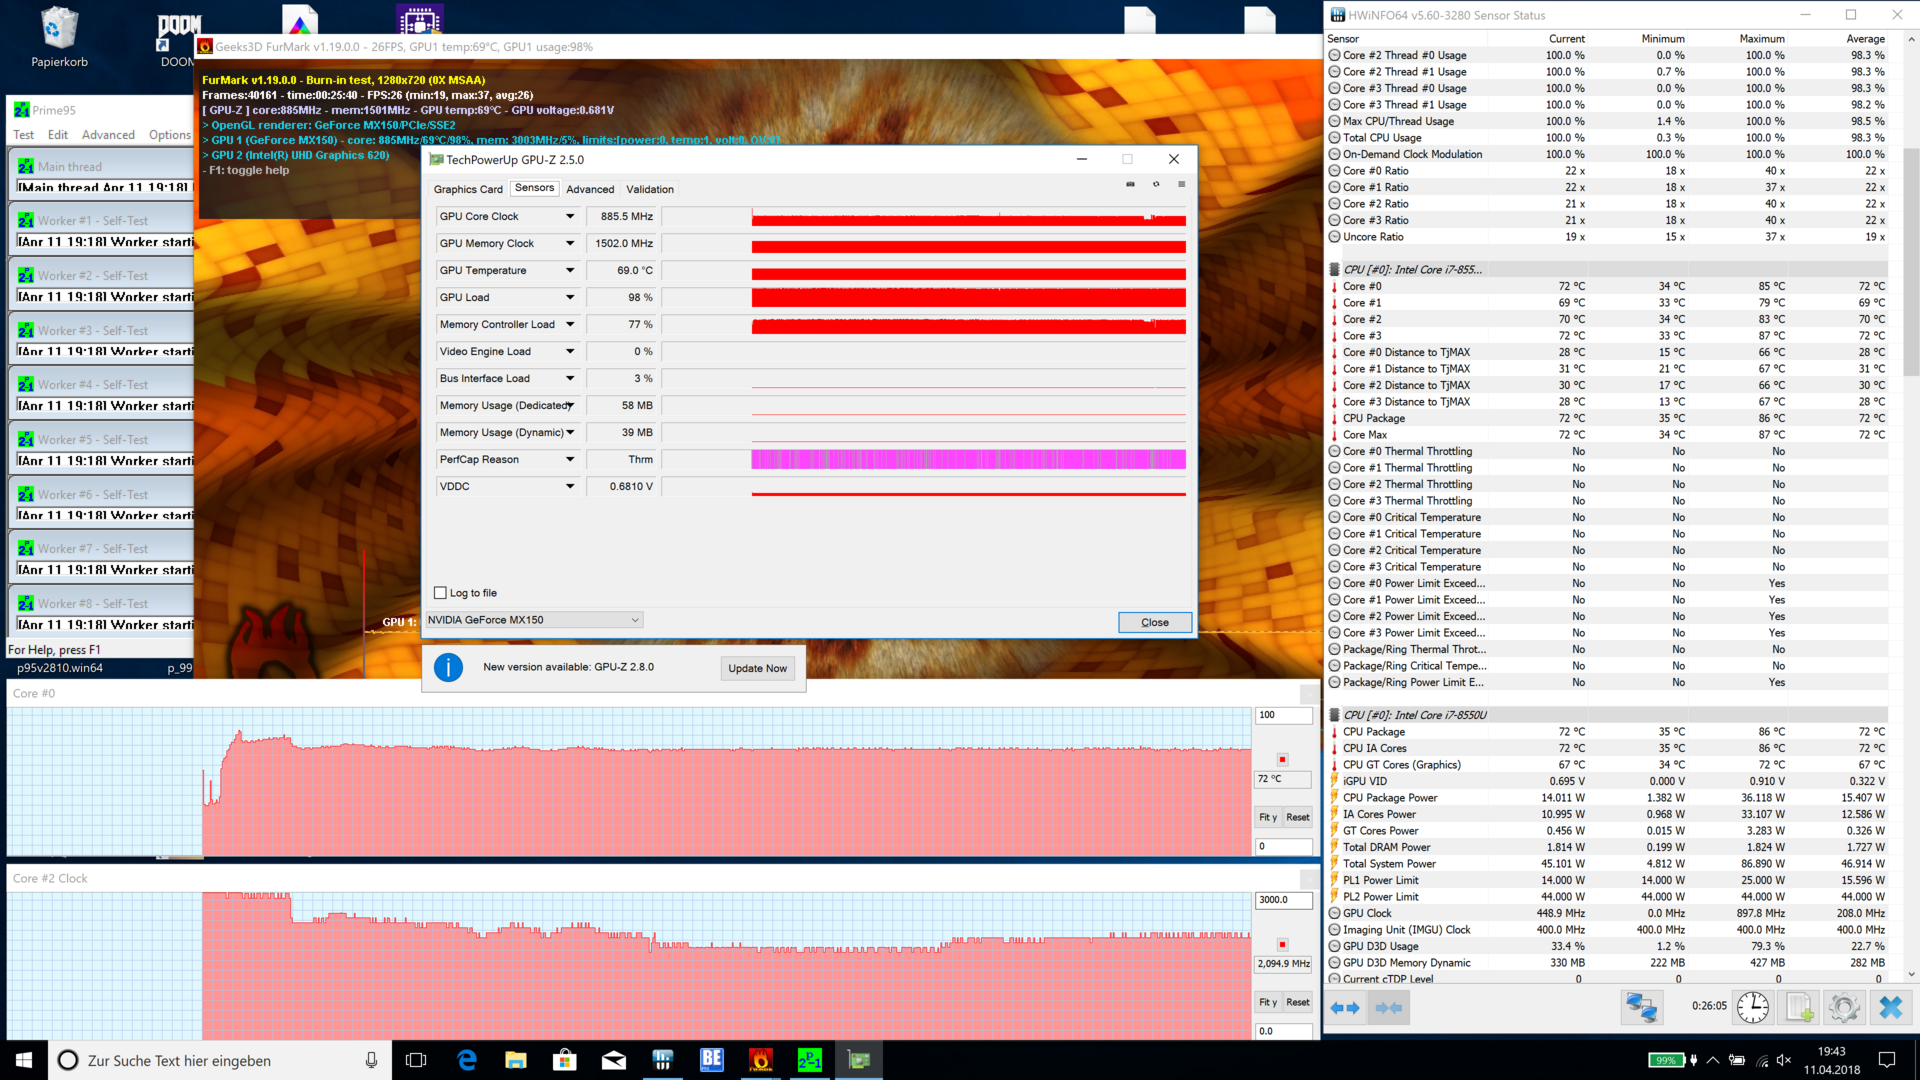Click Task View taskbar icon
The width and height of the screenshot is (1920, 1080).
(416, 1060)
